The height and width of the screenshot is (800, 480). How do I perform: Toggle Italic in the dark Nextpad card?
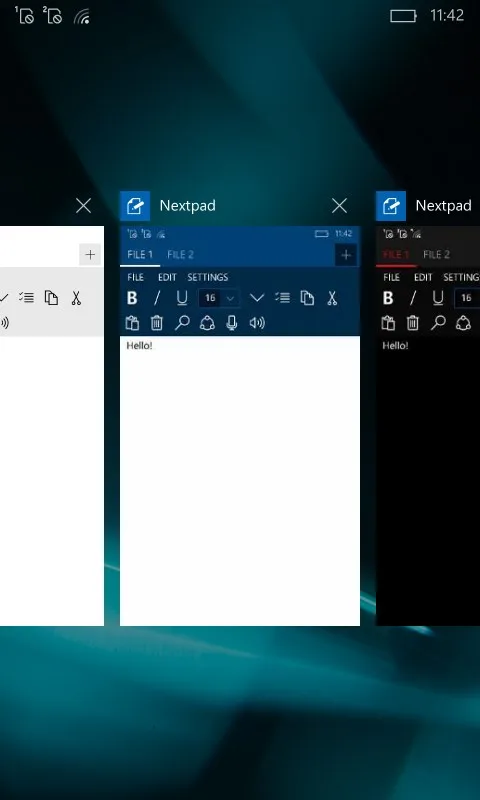click(413, 298)
